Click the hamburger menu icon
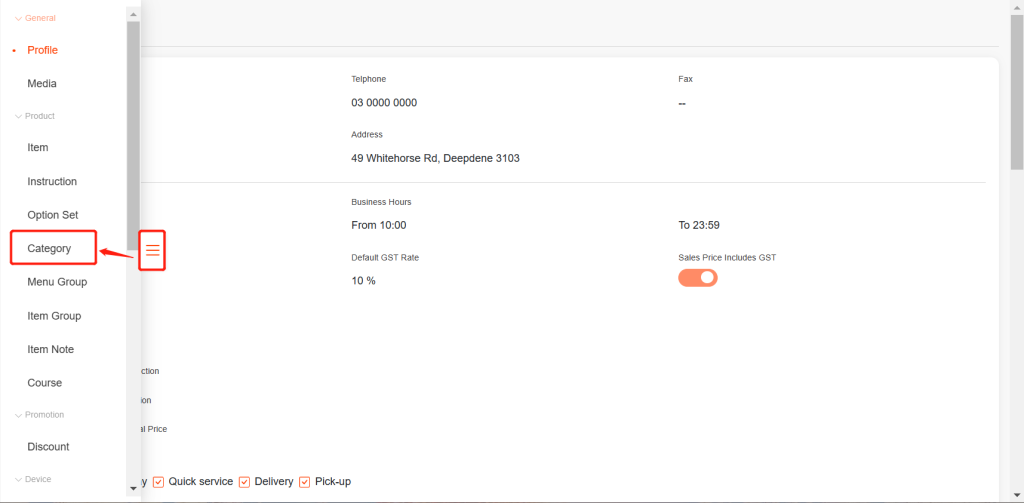Viewport: 1024px width, 503px height. [x=152, y=250]
